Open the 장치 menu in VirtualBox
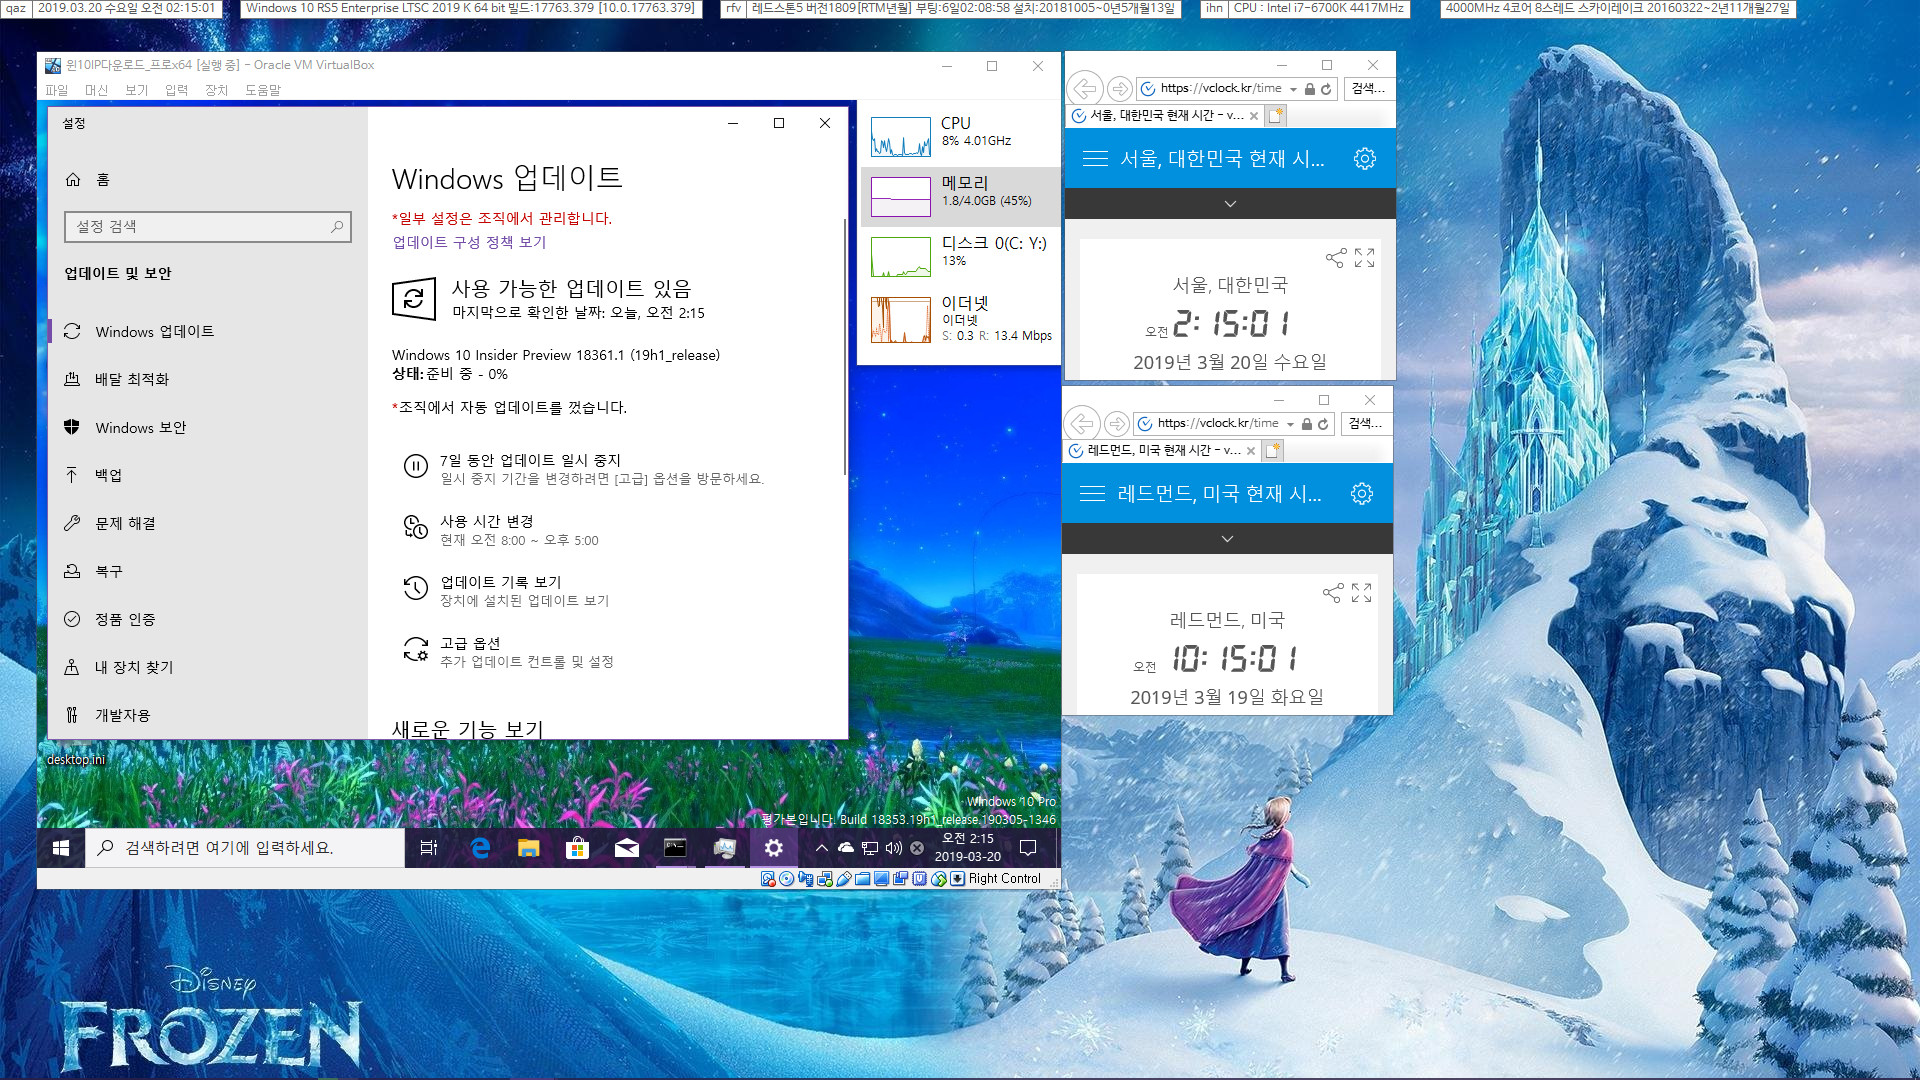Image resolution: width=1920 pixels, height=1080 pixels. tap(216, 90)
